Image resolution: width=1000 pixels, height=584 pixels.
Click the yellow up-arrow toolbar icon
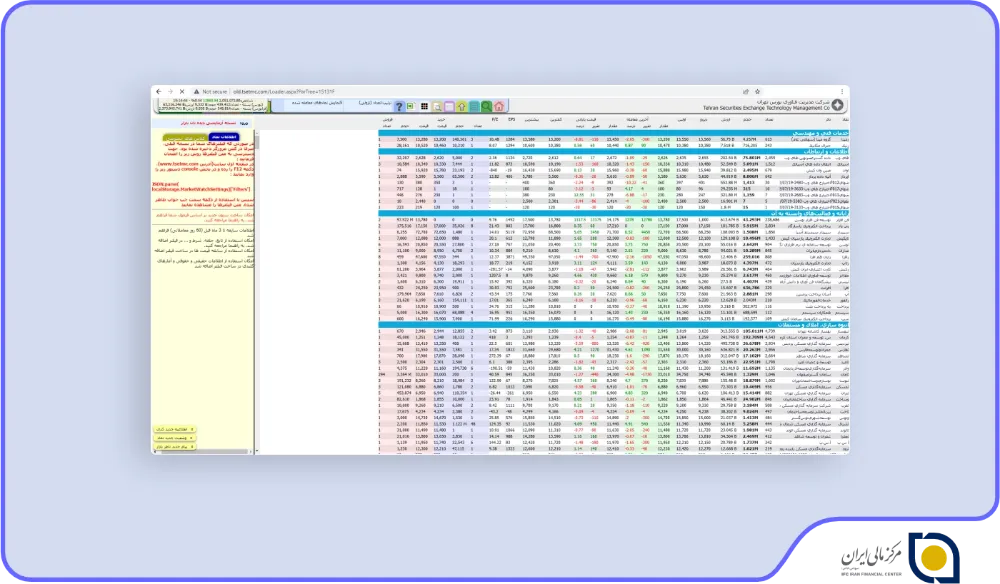[x=462, y=106]
